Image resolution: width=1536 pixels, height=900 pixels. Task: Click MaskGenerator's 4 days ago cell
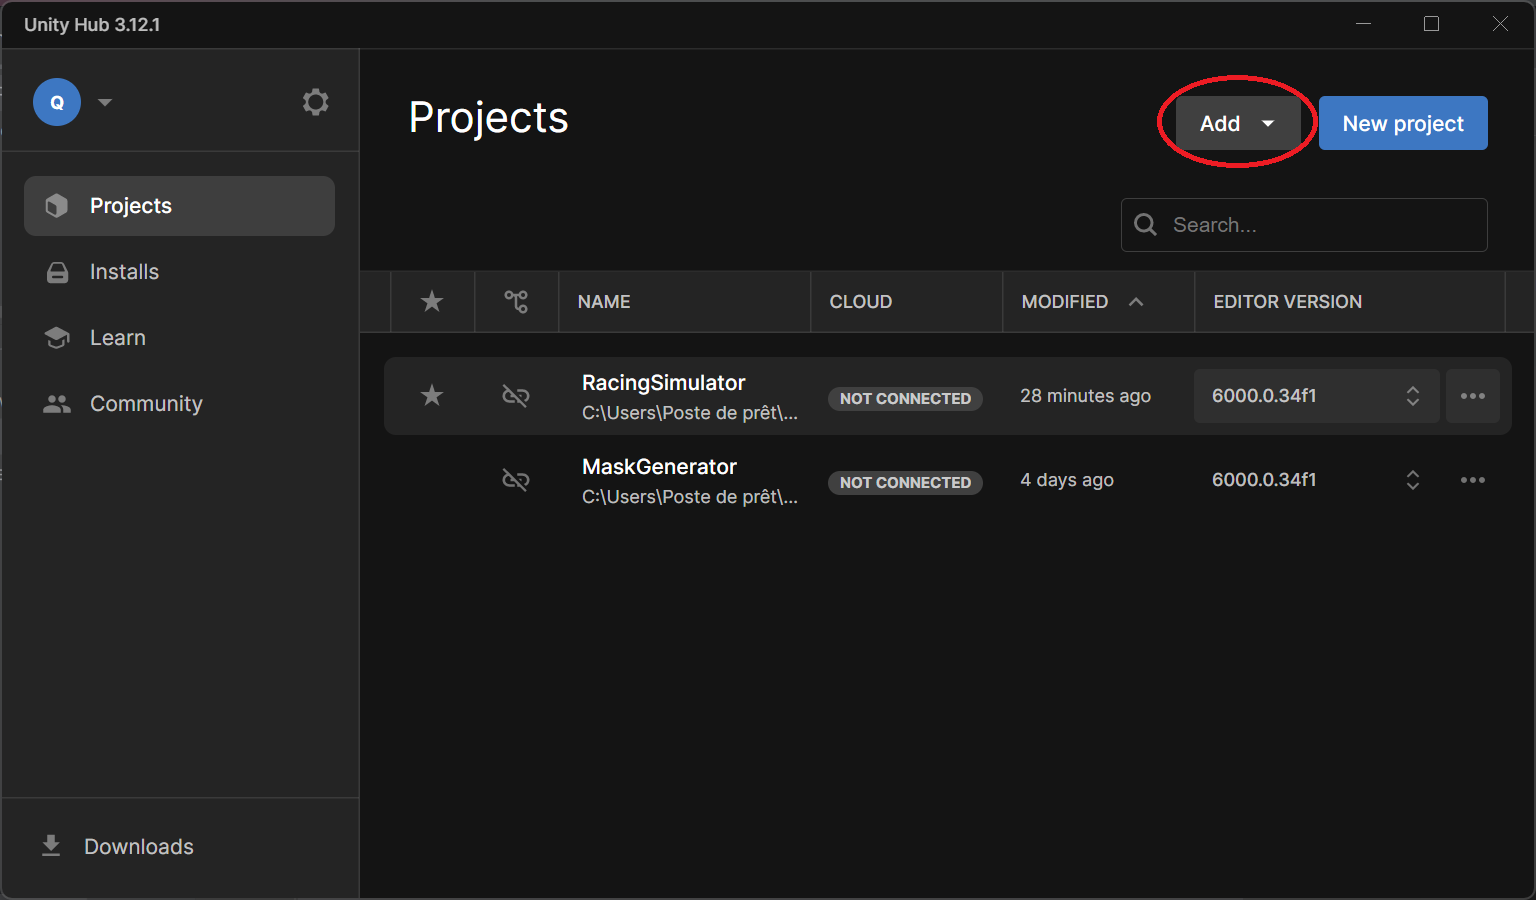pyautogui.click(x=1067, y=480)
